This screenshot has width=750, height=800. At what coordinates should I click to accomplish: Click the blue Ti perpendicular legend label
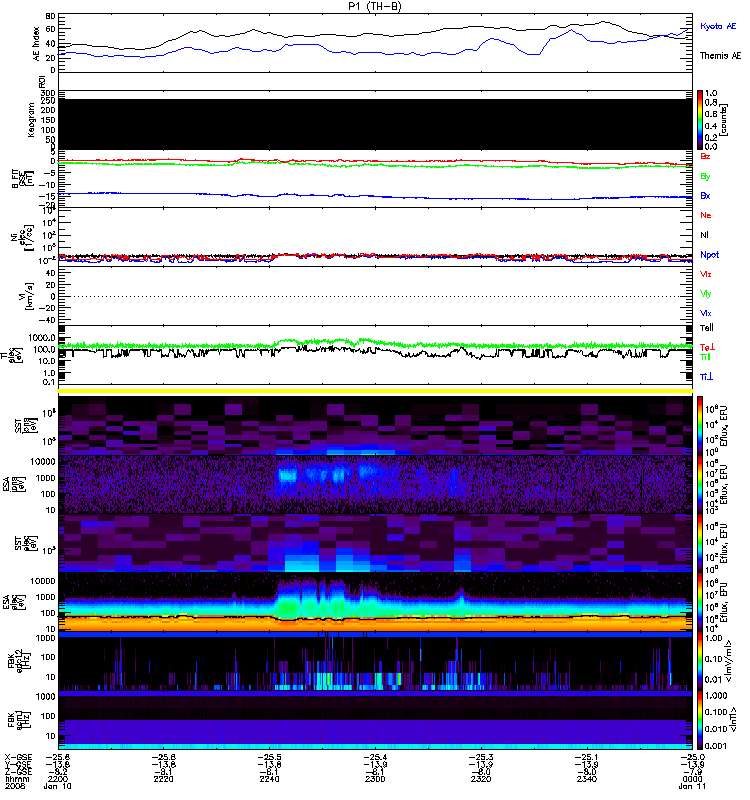[706, 377]
